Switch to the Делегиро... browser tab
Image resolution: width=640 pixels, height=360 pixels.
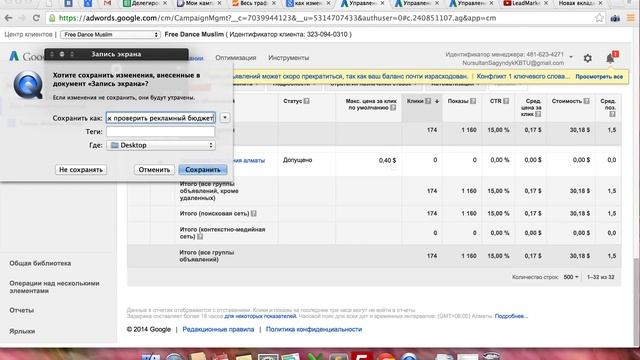coord(145,3)
